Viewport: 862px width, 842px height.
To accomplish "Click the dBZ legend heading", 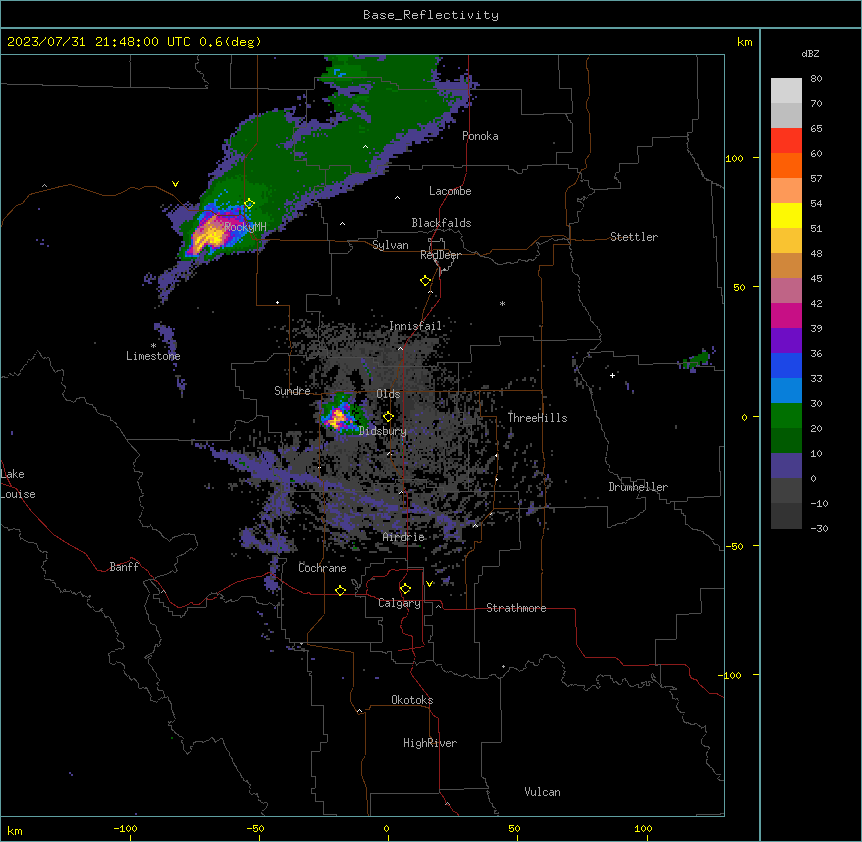I will (810, 53).
